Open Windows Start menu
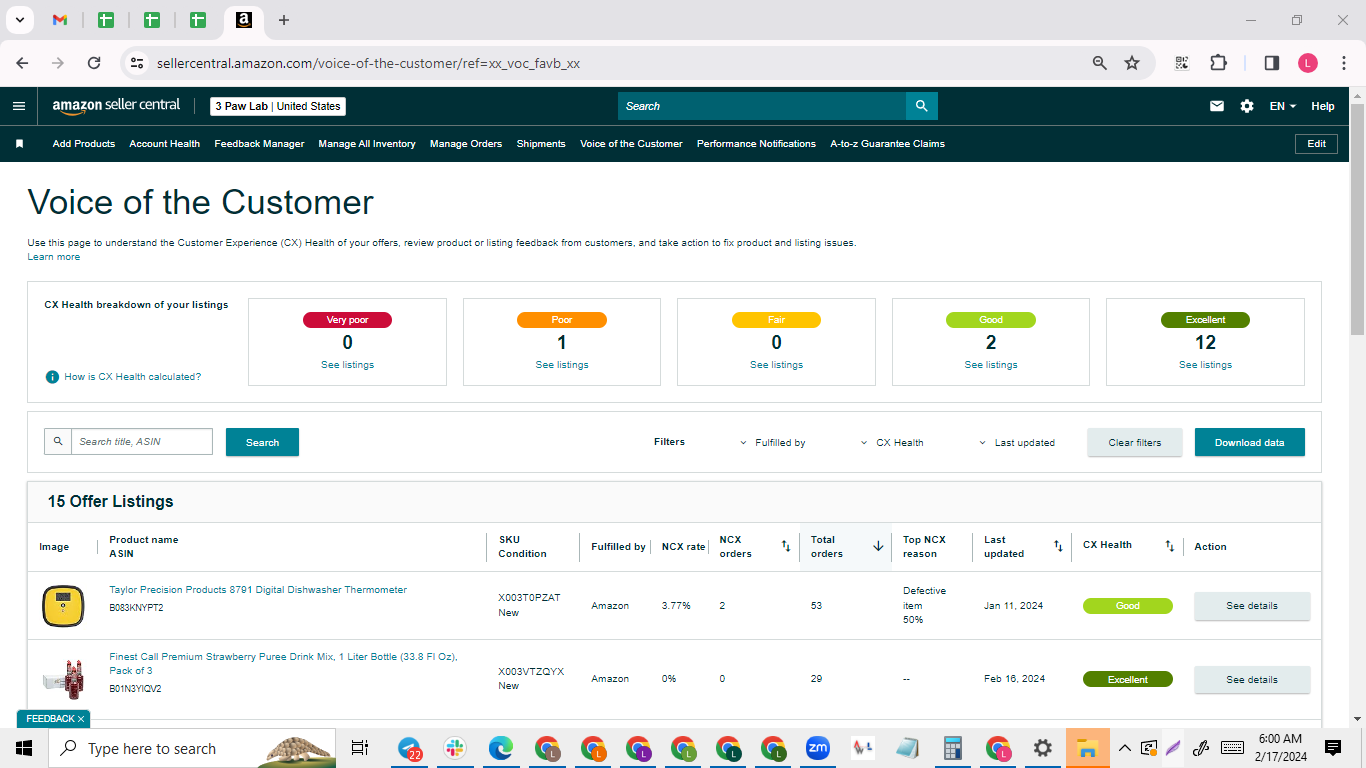 tap(24, 748)
